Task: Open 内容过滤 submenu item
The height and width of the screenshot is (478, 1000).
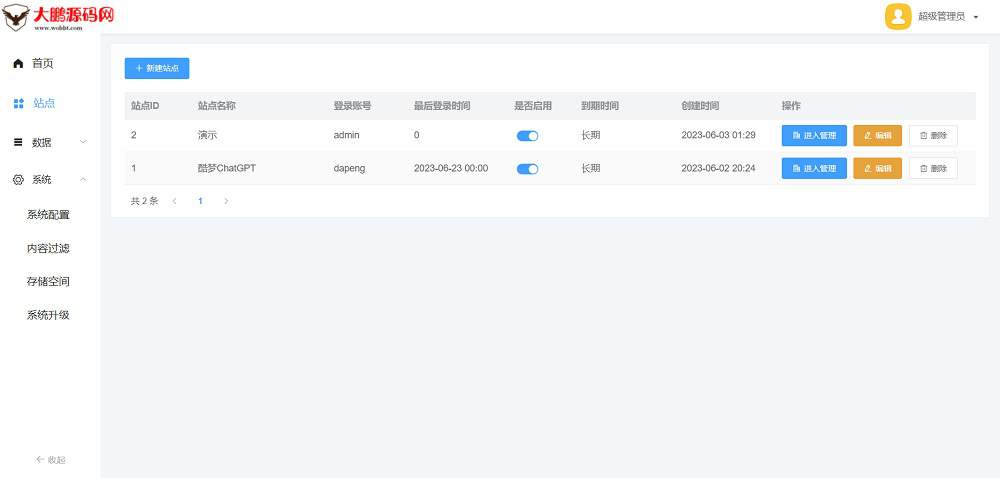Action: [x=48, y=249]
